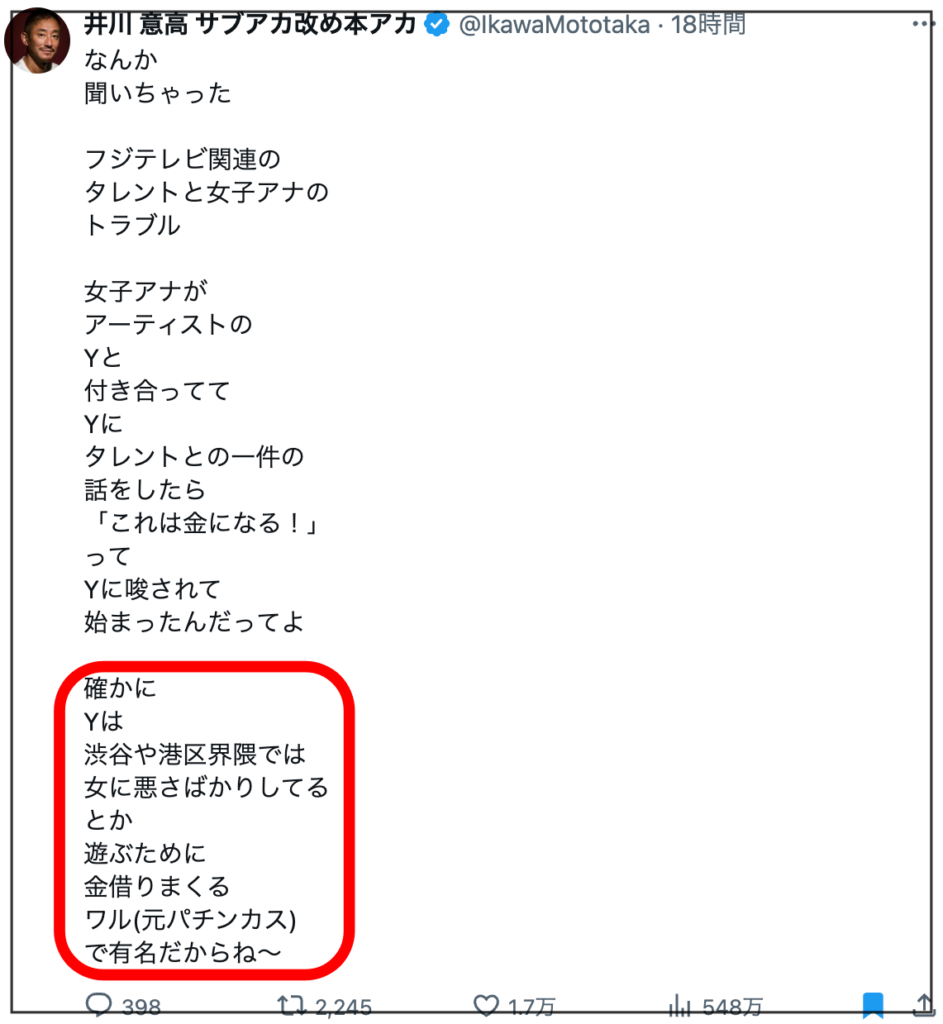Viewport: 943px width, 1024px height.
Task: Open view analytics bar chart icon
Action: point(680,1005)
